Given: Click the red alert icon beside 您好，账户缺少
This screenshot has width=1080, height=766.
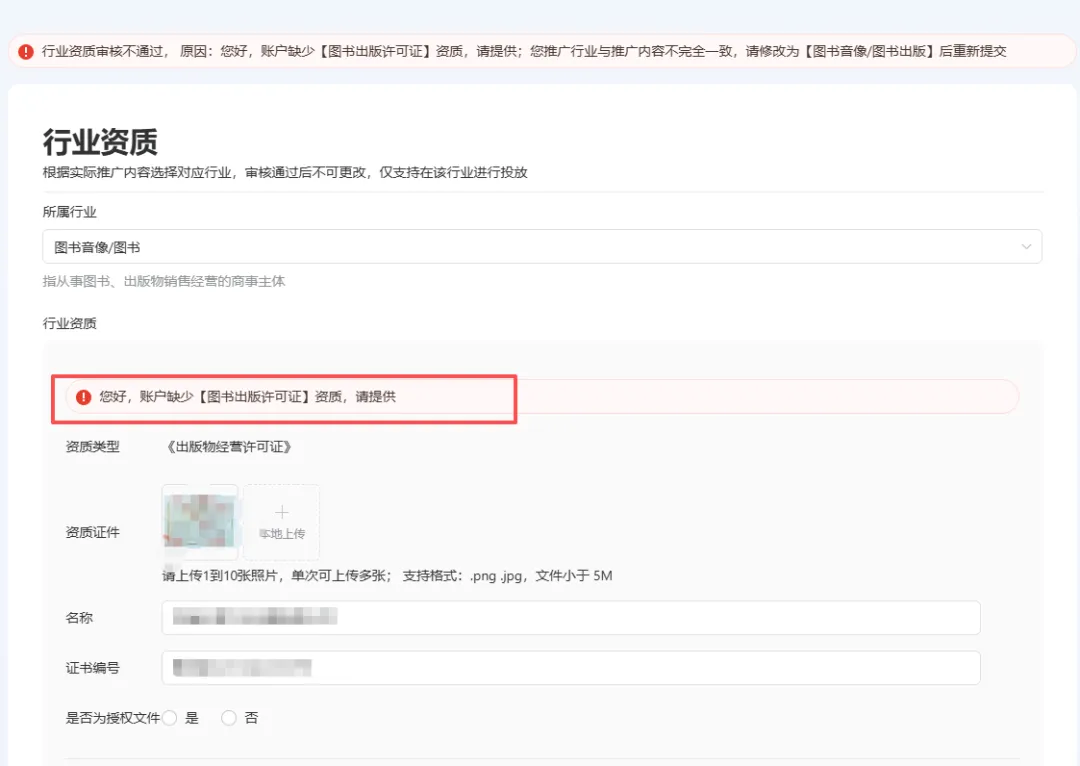Looking at the screenshot, I should click(83, 397).
